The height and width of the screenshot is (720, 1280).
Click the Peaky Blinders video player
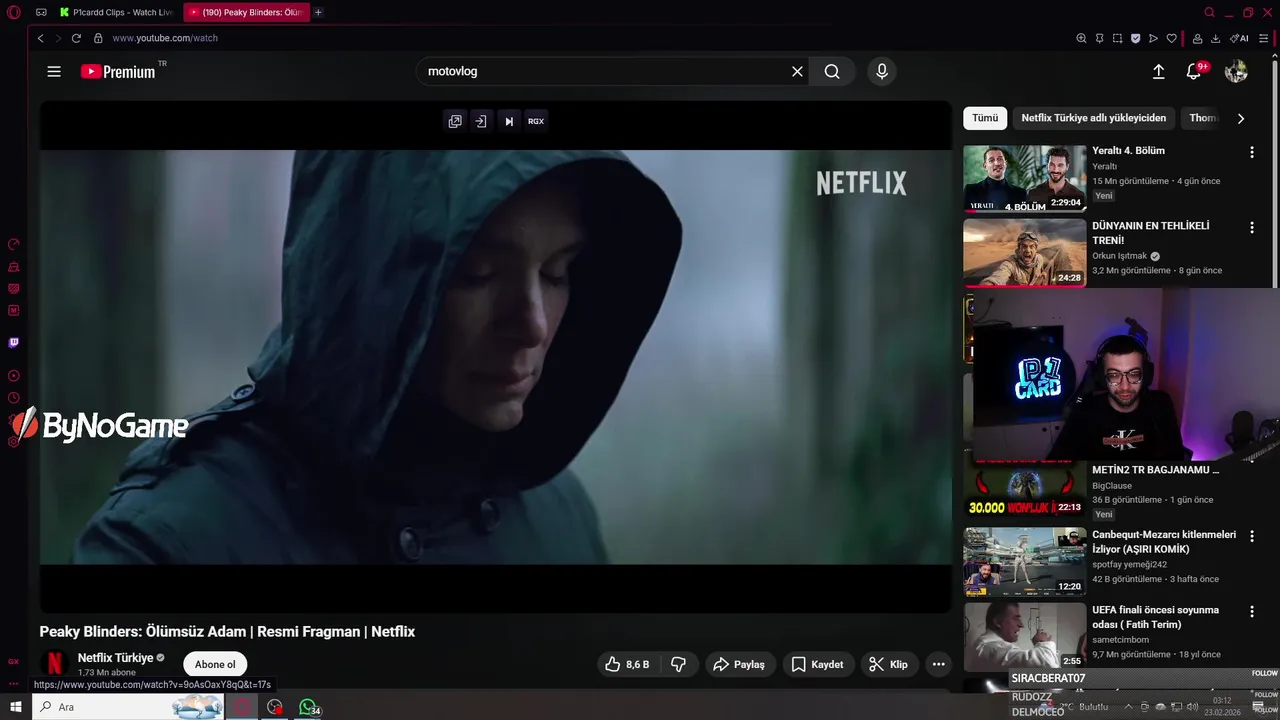[496, 357]
